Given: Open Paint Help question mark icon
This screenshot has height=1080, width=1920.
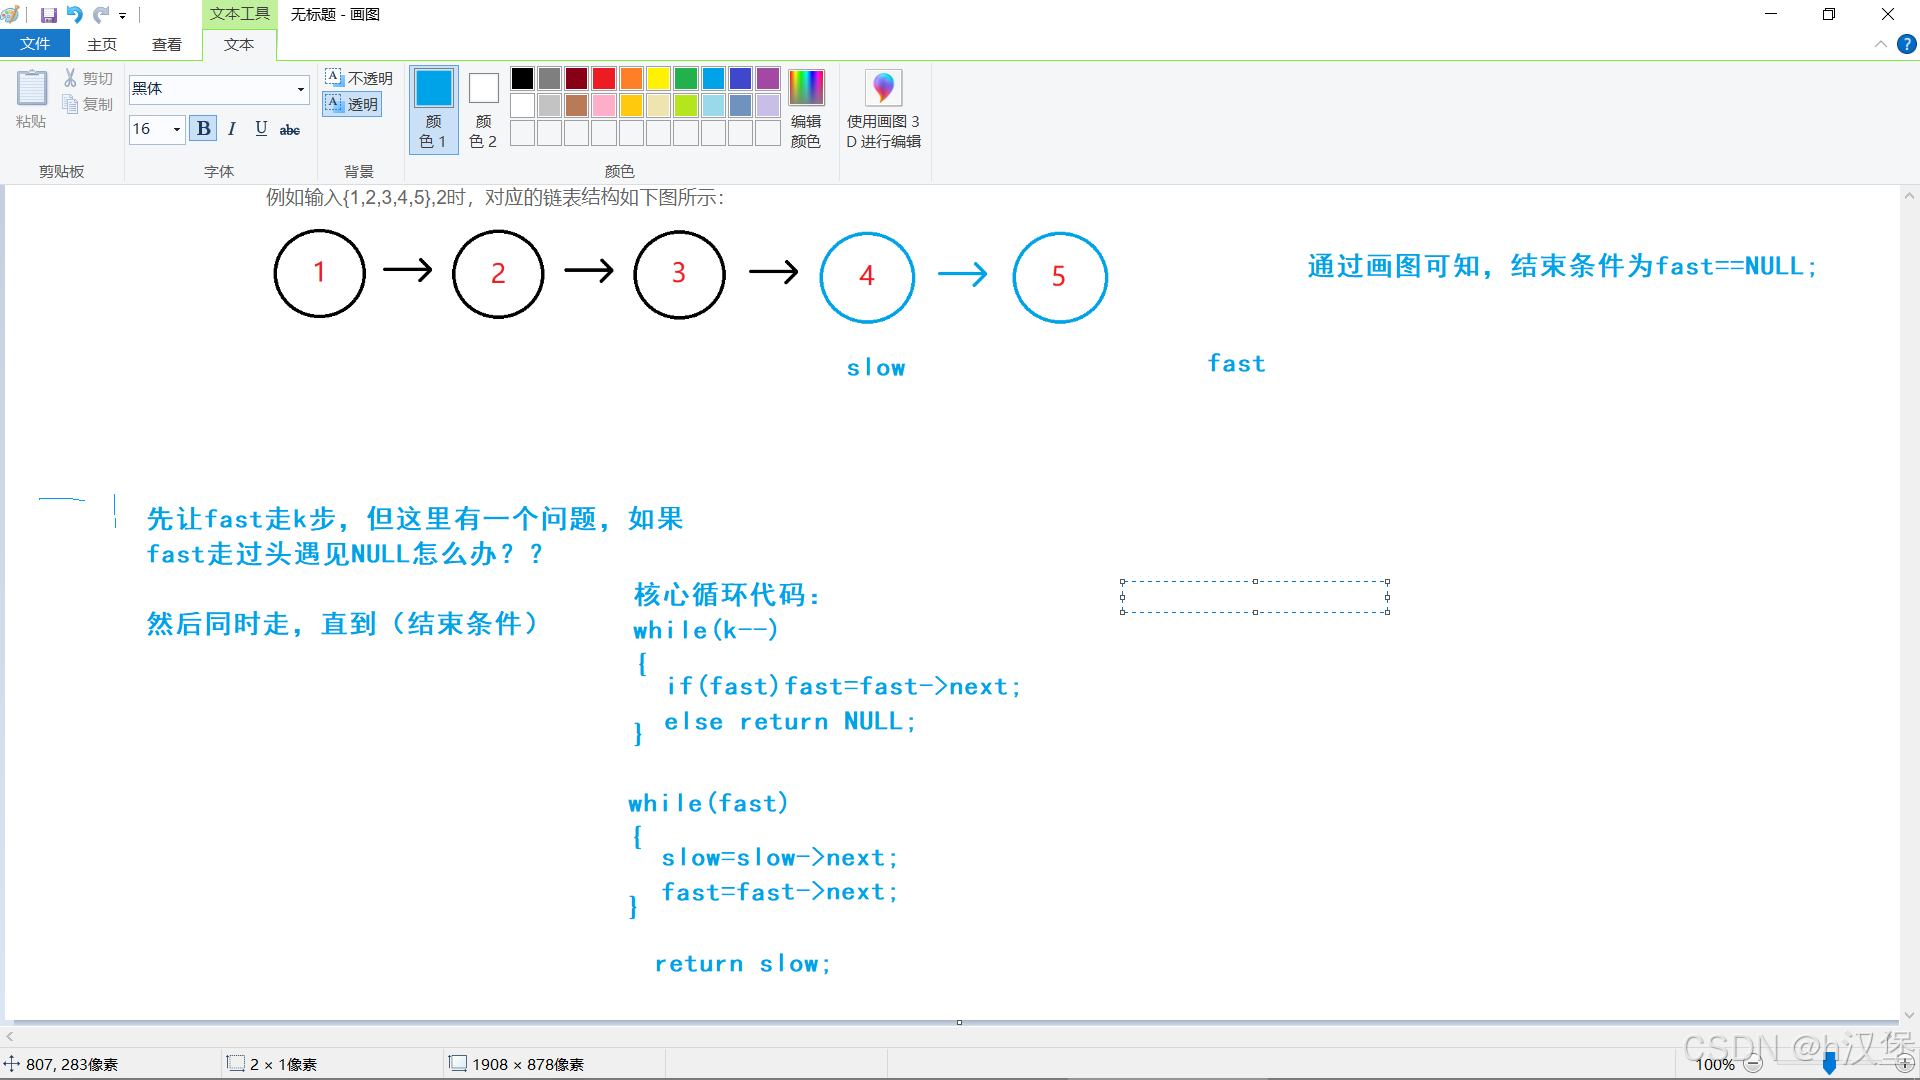Looking at the screenshot, I should (1906, 44).
